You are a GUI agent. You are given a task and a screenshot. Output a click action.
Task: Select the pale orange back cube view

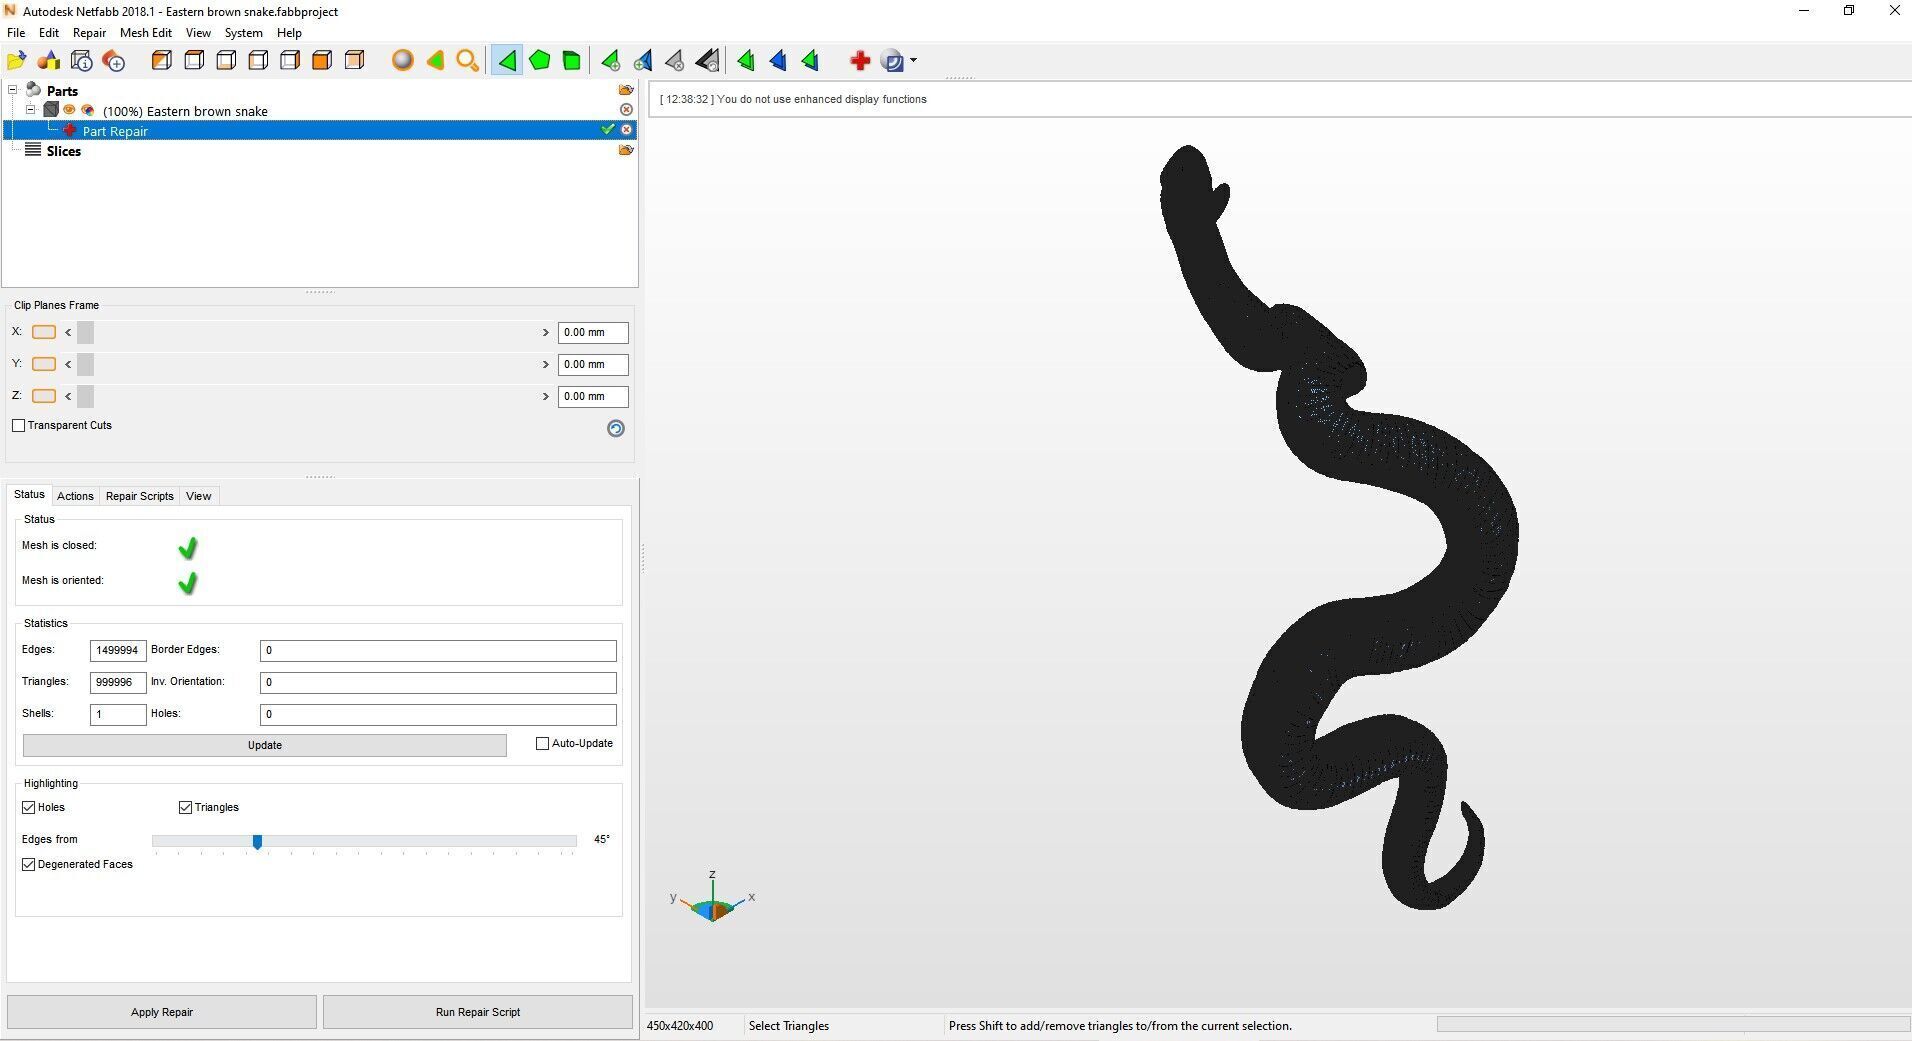[354, 61]
